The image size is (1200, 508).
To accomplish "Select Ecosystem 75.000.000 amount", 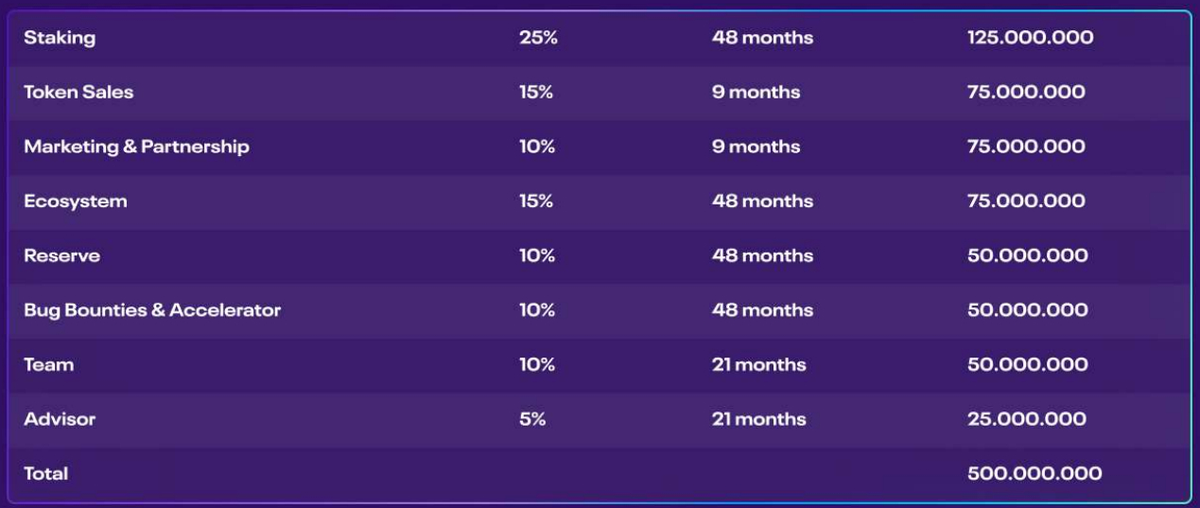I will pos(1026,201).
